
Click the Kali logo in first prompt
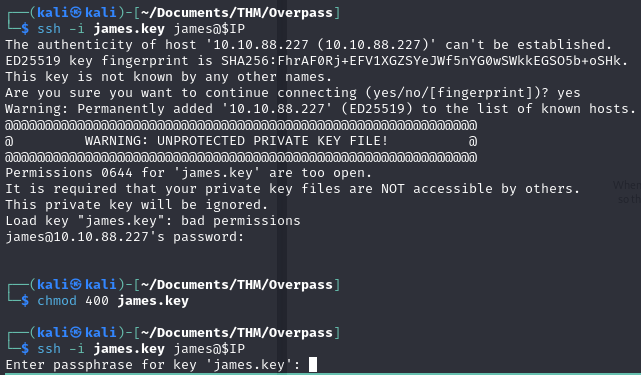pos(76,13)
